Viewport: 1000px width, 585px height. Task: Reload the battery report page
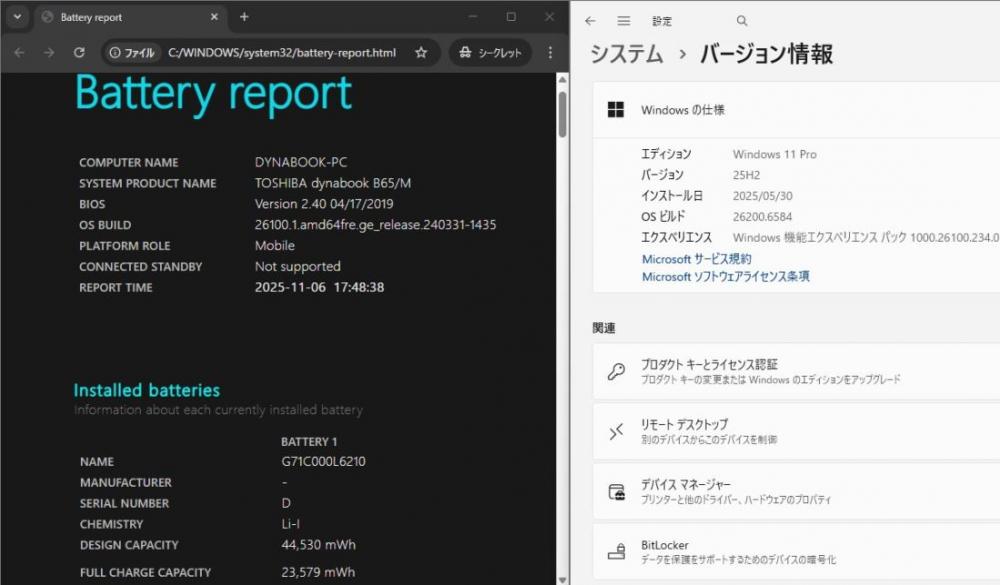(x=79, y=53)
